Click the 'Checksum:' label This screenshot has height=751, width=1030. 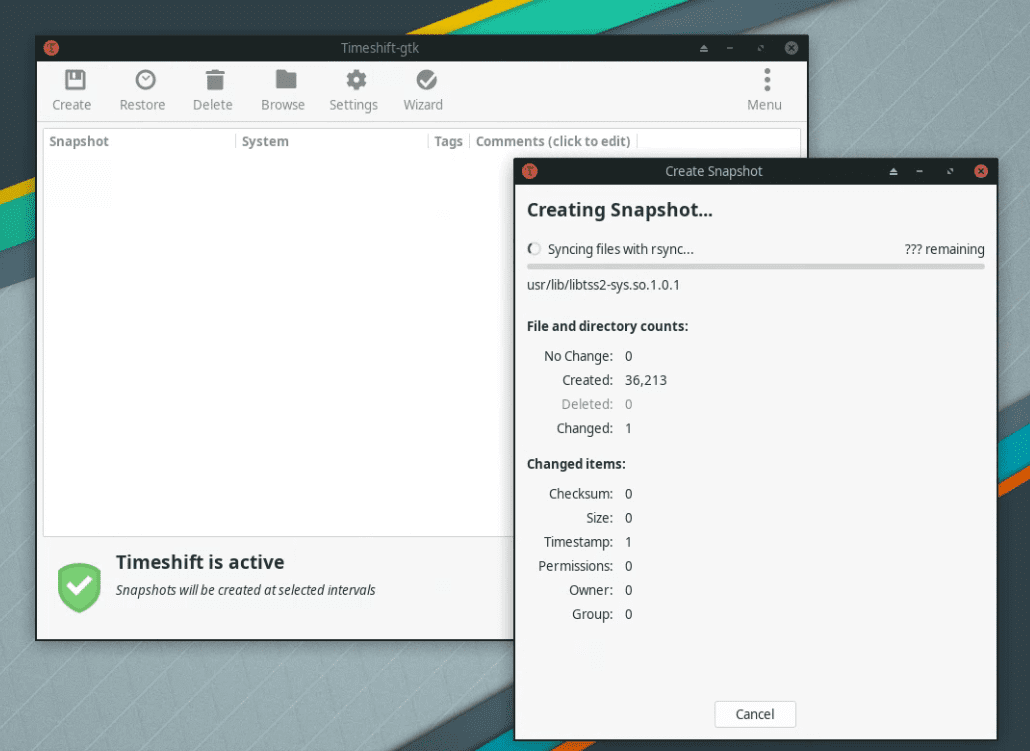(x=581, y=494)
